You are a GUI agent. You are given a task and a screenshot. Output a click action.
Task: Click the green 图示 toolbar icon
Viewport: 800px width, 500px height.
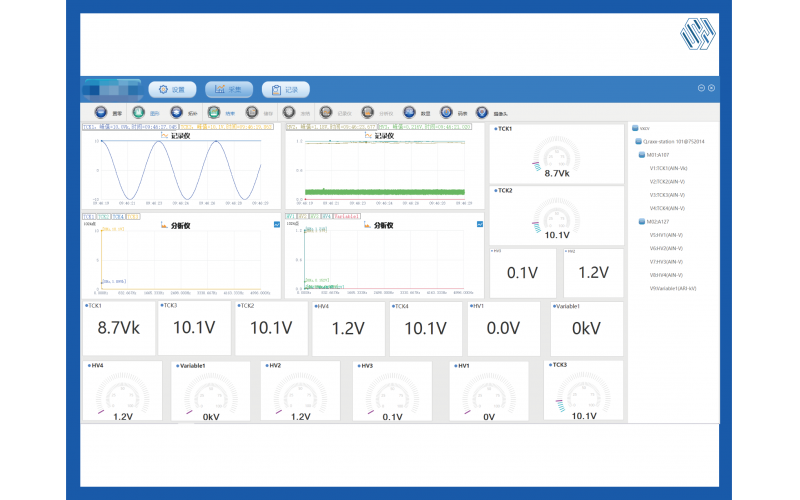pos(139,113)
